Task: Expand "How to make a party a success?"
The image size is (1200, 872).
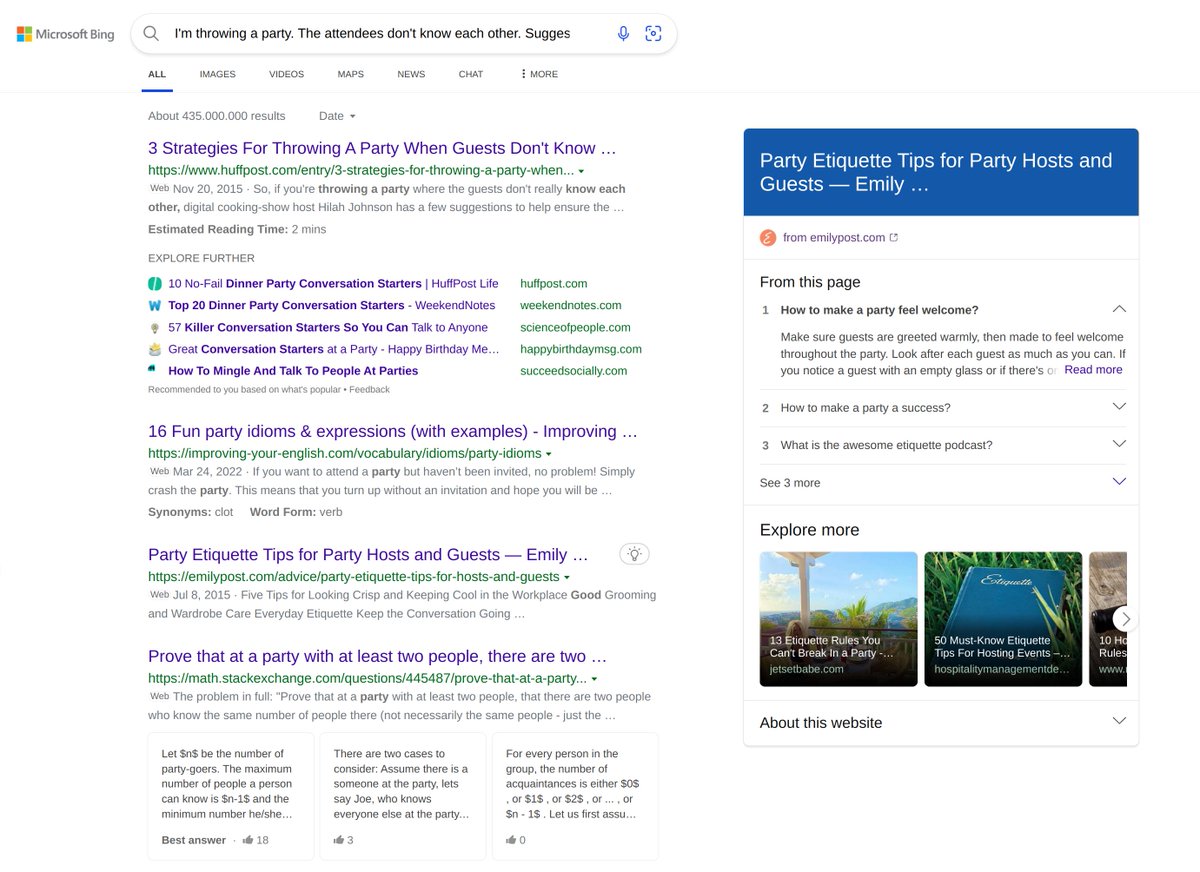Action: click(x=1119, y=407)
